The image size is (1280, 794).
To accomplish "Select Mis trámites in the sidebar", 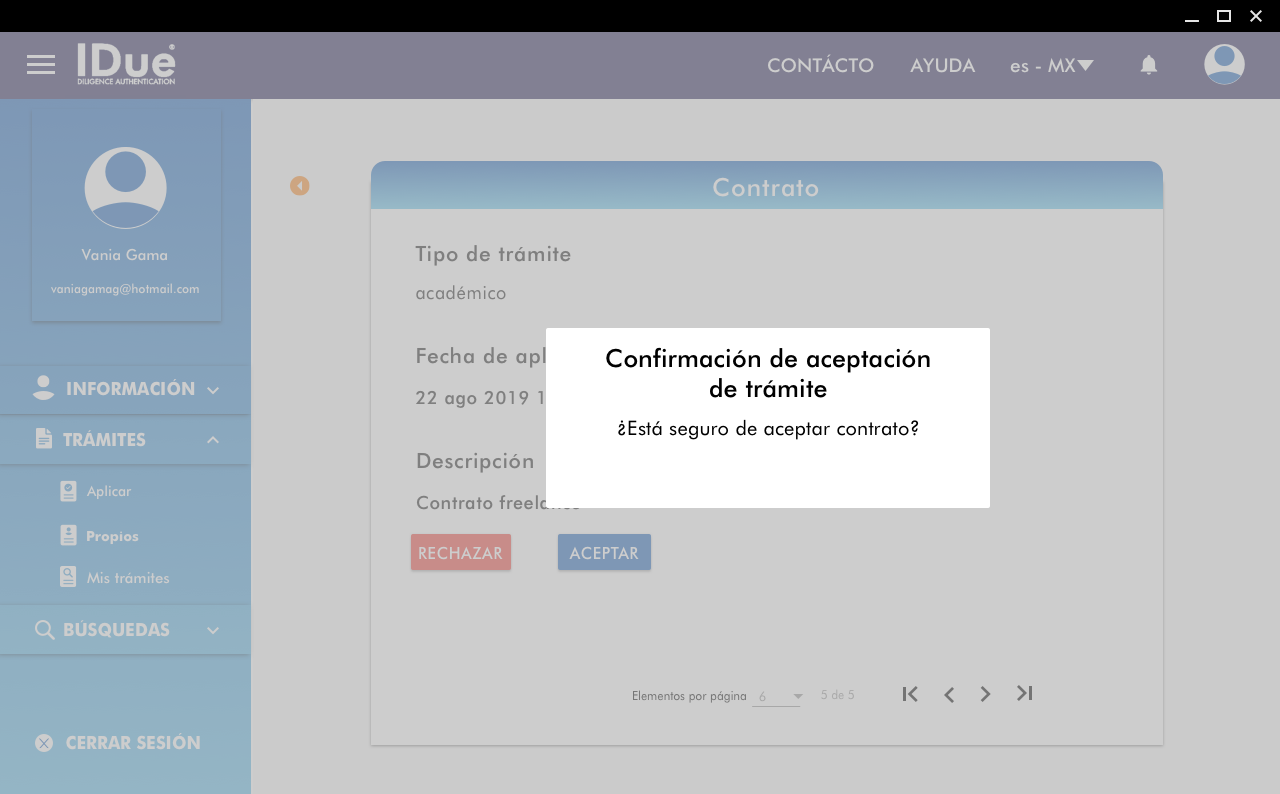I will click(127, 578).
